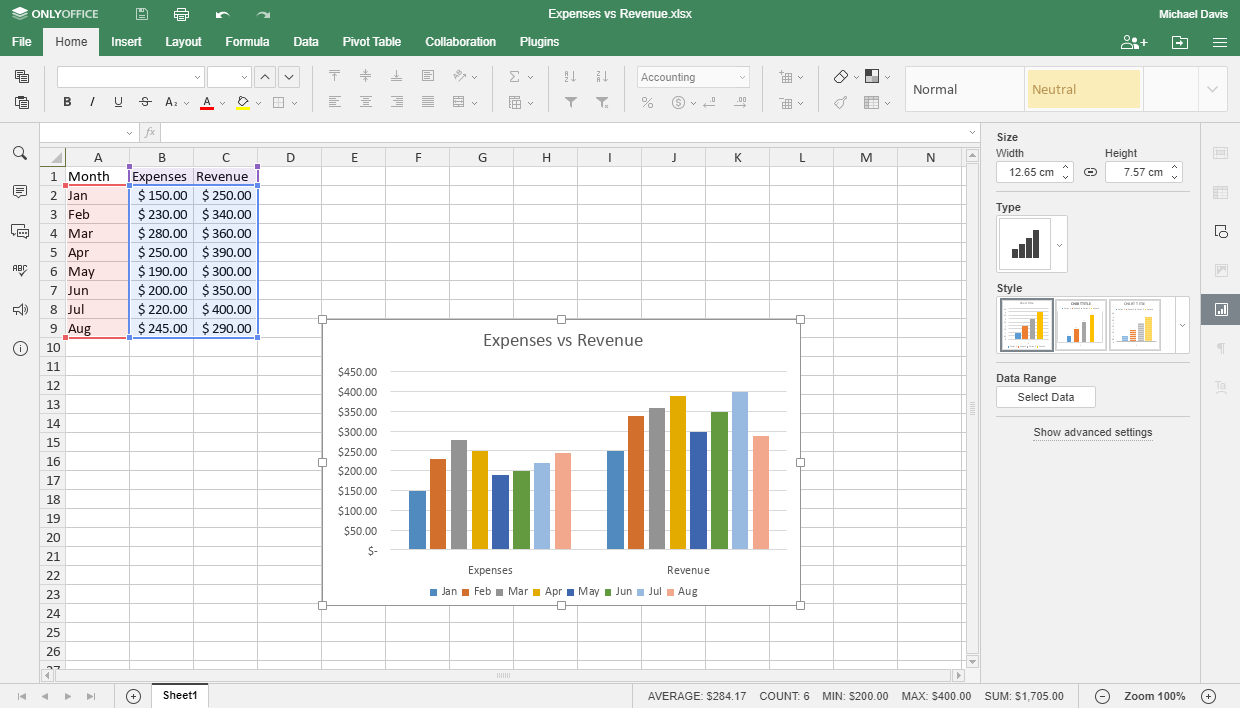
Task: Align text to bottom
Action: 397,77
